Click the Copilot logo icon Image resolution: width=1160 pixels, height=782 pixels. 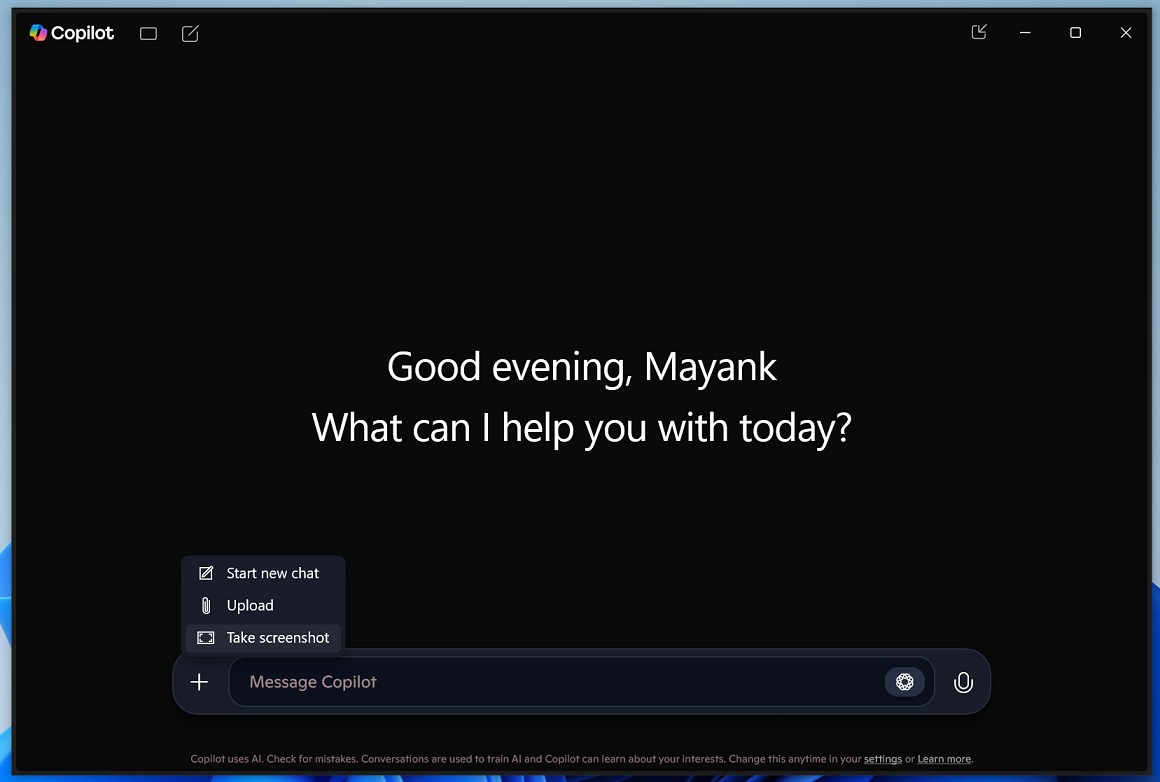point(38,33)
